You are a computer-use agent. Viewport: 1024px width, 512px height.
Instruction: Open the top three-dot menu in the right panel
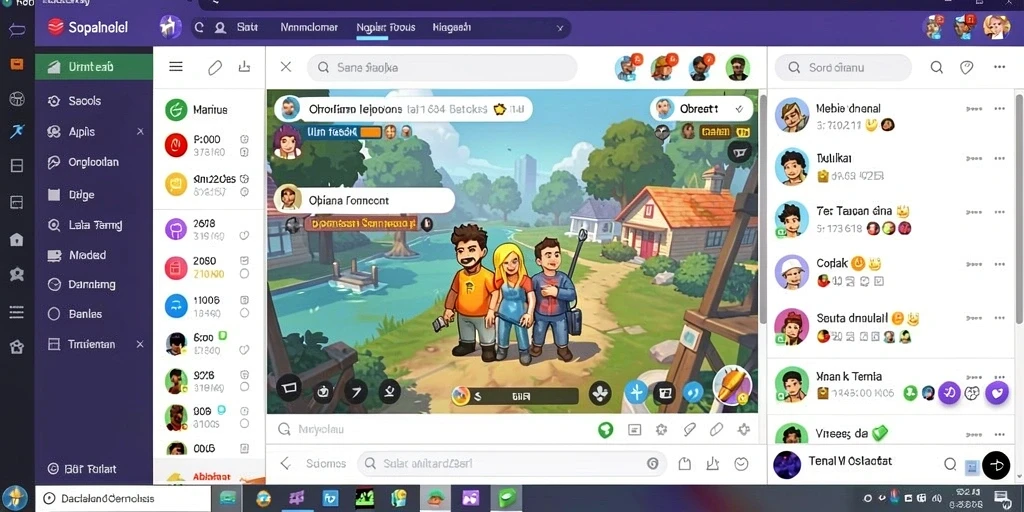pos(999,67)
